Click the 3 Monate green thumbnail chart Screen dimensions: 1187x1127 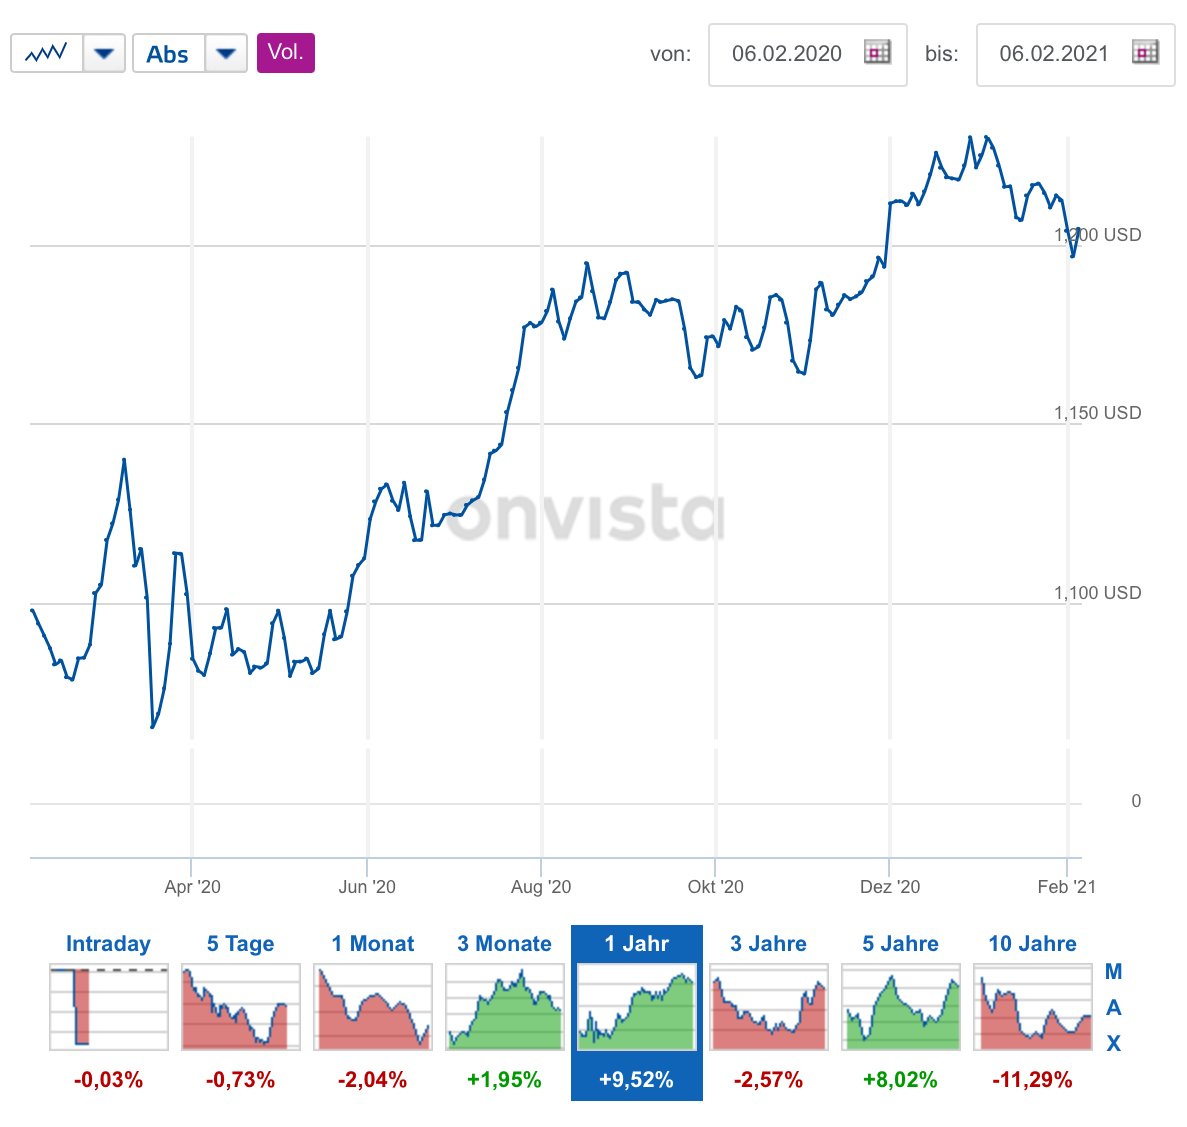[x=505, y=1007]
